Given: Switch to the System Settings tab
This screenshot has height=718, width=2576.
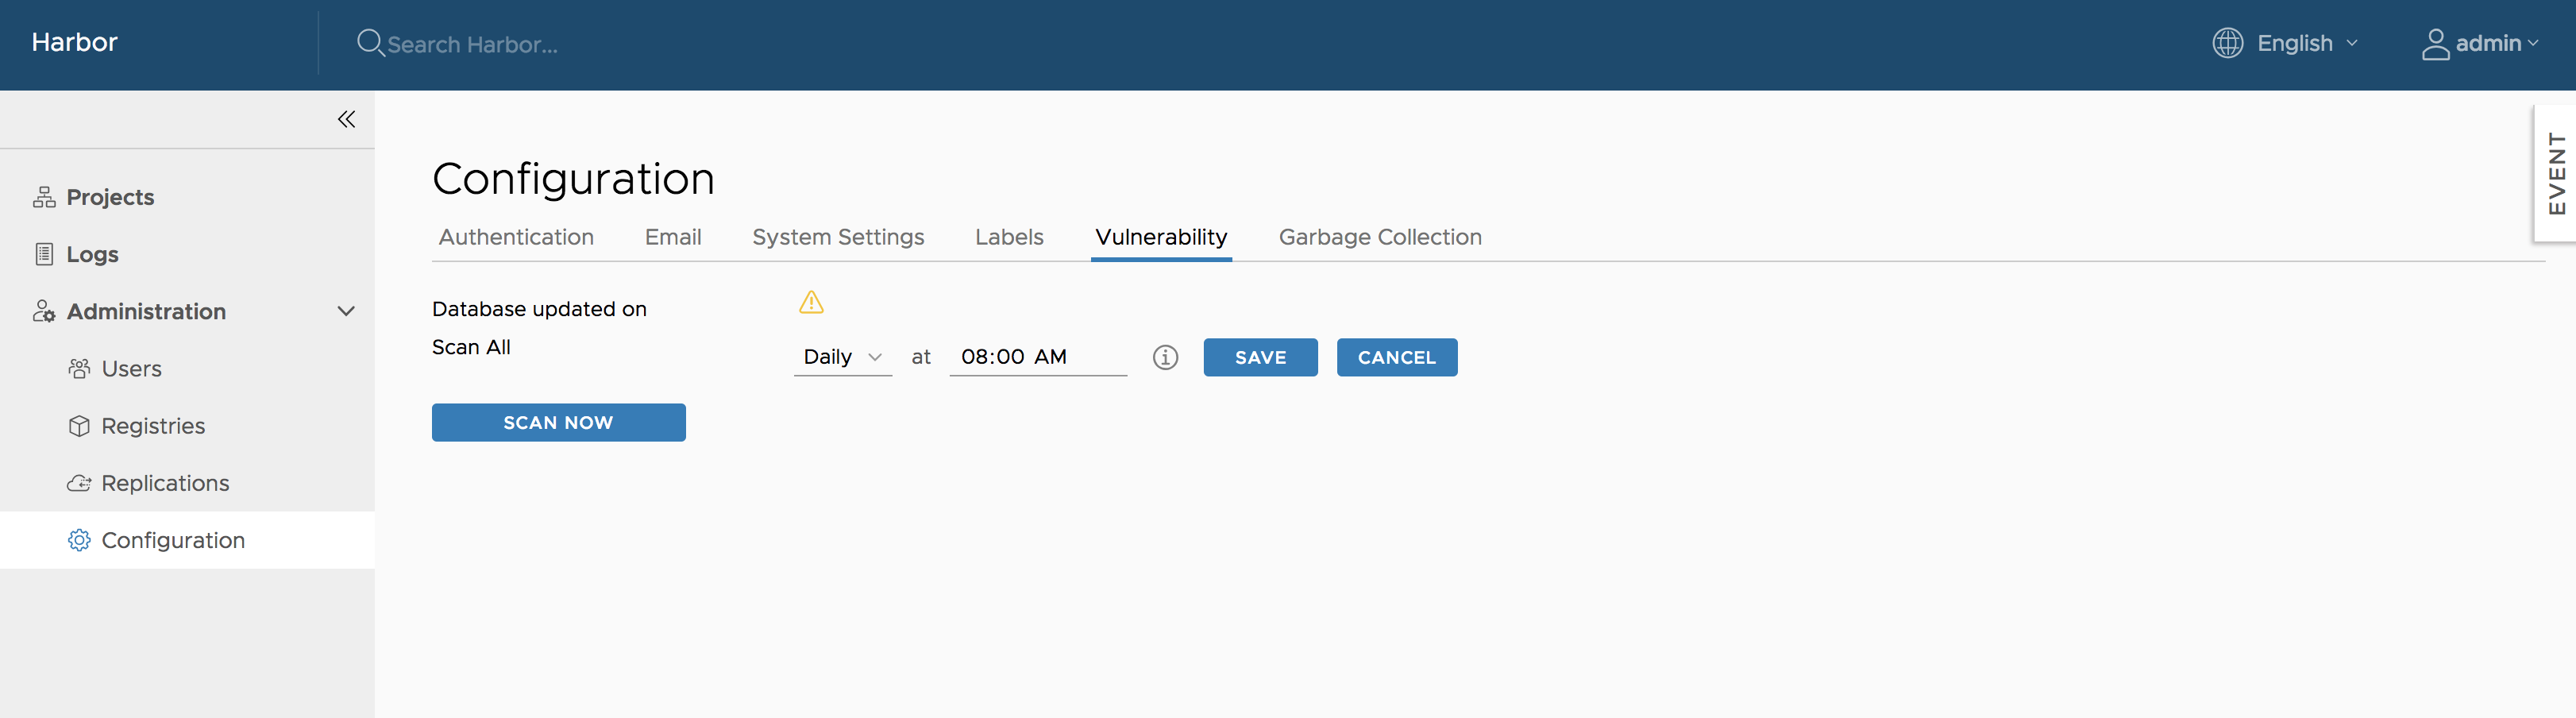Looking at the screenshot, I should (x=837, y=237).
